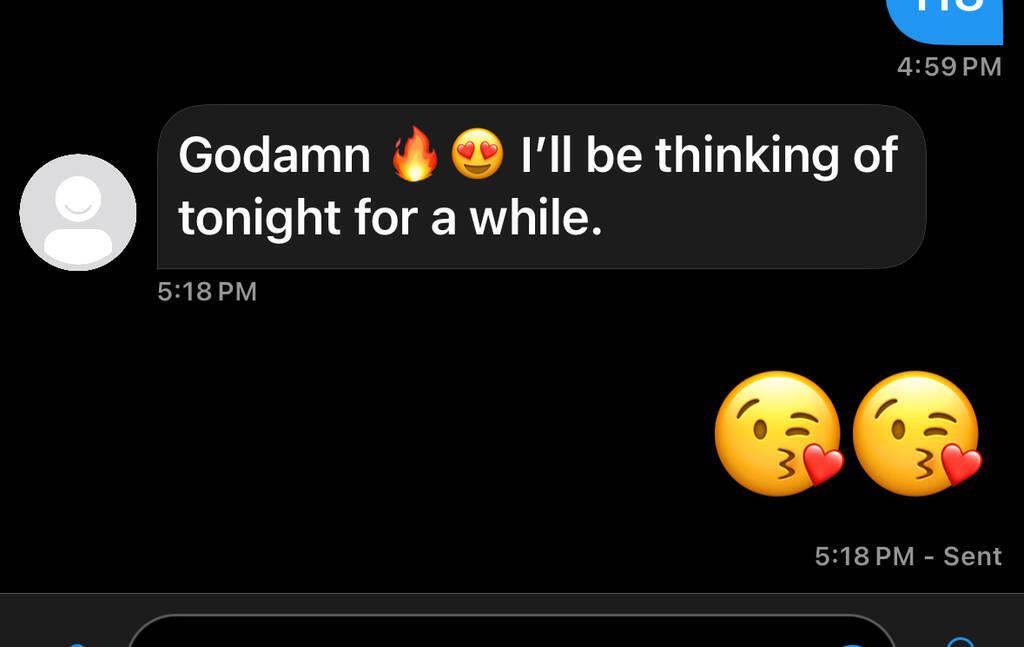This screenshot has width=1024, height=647.
Task: Click the "tonight for a while." text line
Action: [x=390, y=217]
